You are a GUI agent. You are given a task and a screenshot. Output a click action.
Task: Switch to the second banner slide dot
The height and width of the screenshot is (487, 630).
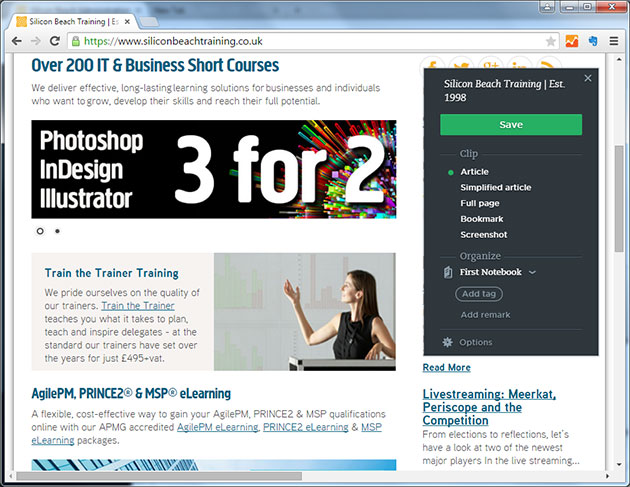57,231
